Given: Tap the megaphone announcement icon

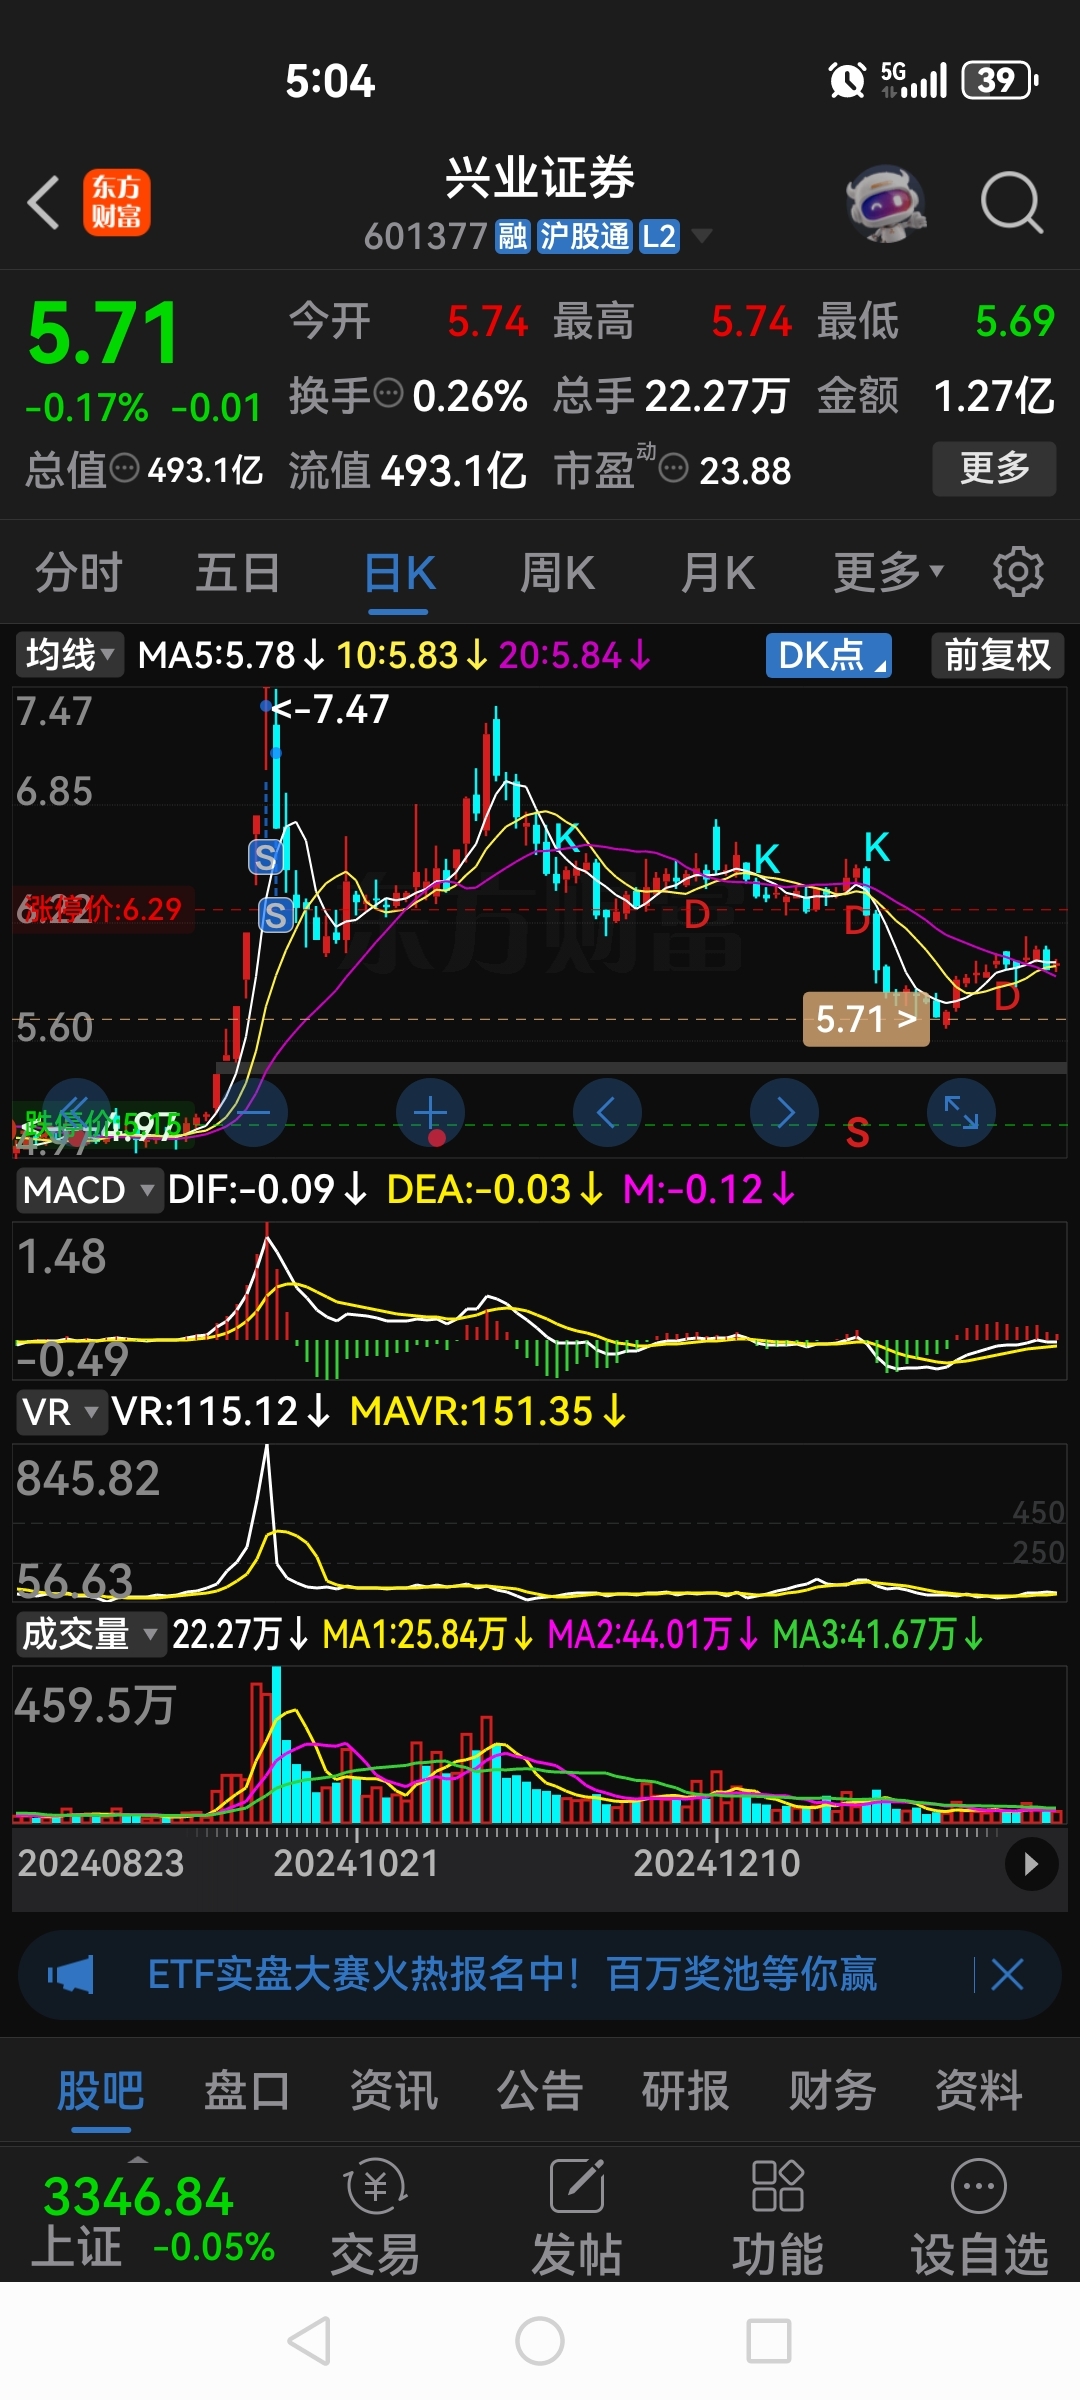Looking at the screenshot, I should [70, 1975].
